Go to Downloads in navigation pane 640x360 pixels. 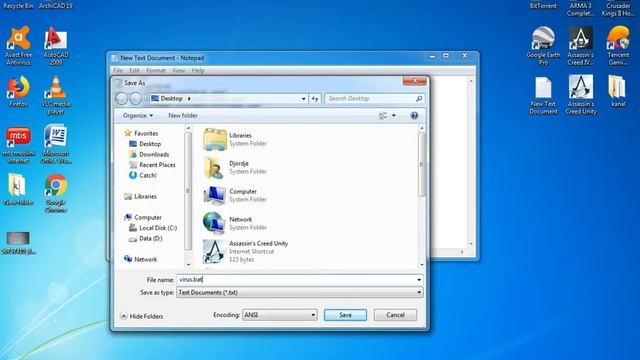pos(149,154)
